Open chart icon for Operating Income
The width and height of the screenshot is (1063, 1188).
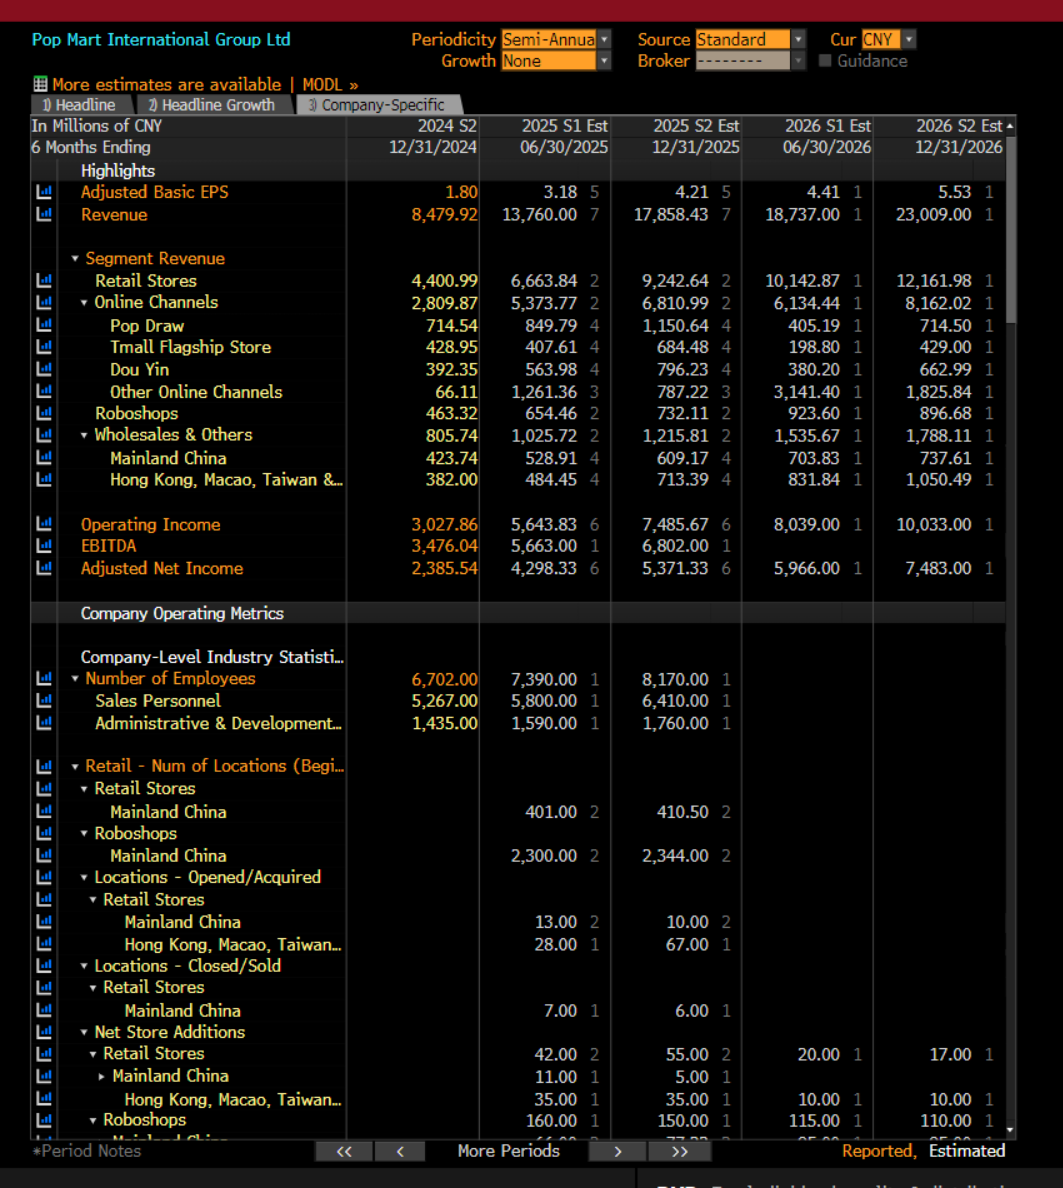(x=44, y=524)
